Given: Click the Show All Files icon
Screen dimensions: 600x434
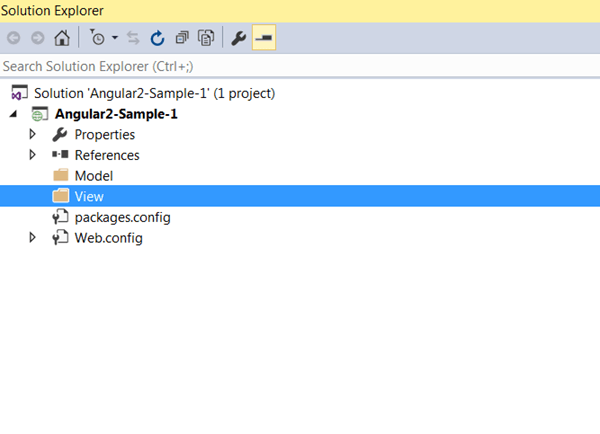Looking at the screenshot, I should click(206, 39).
